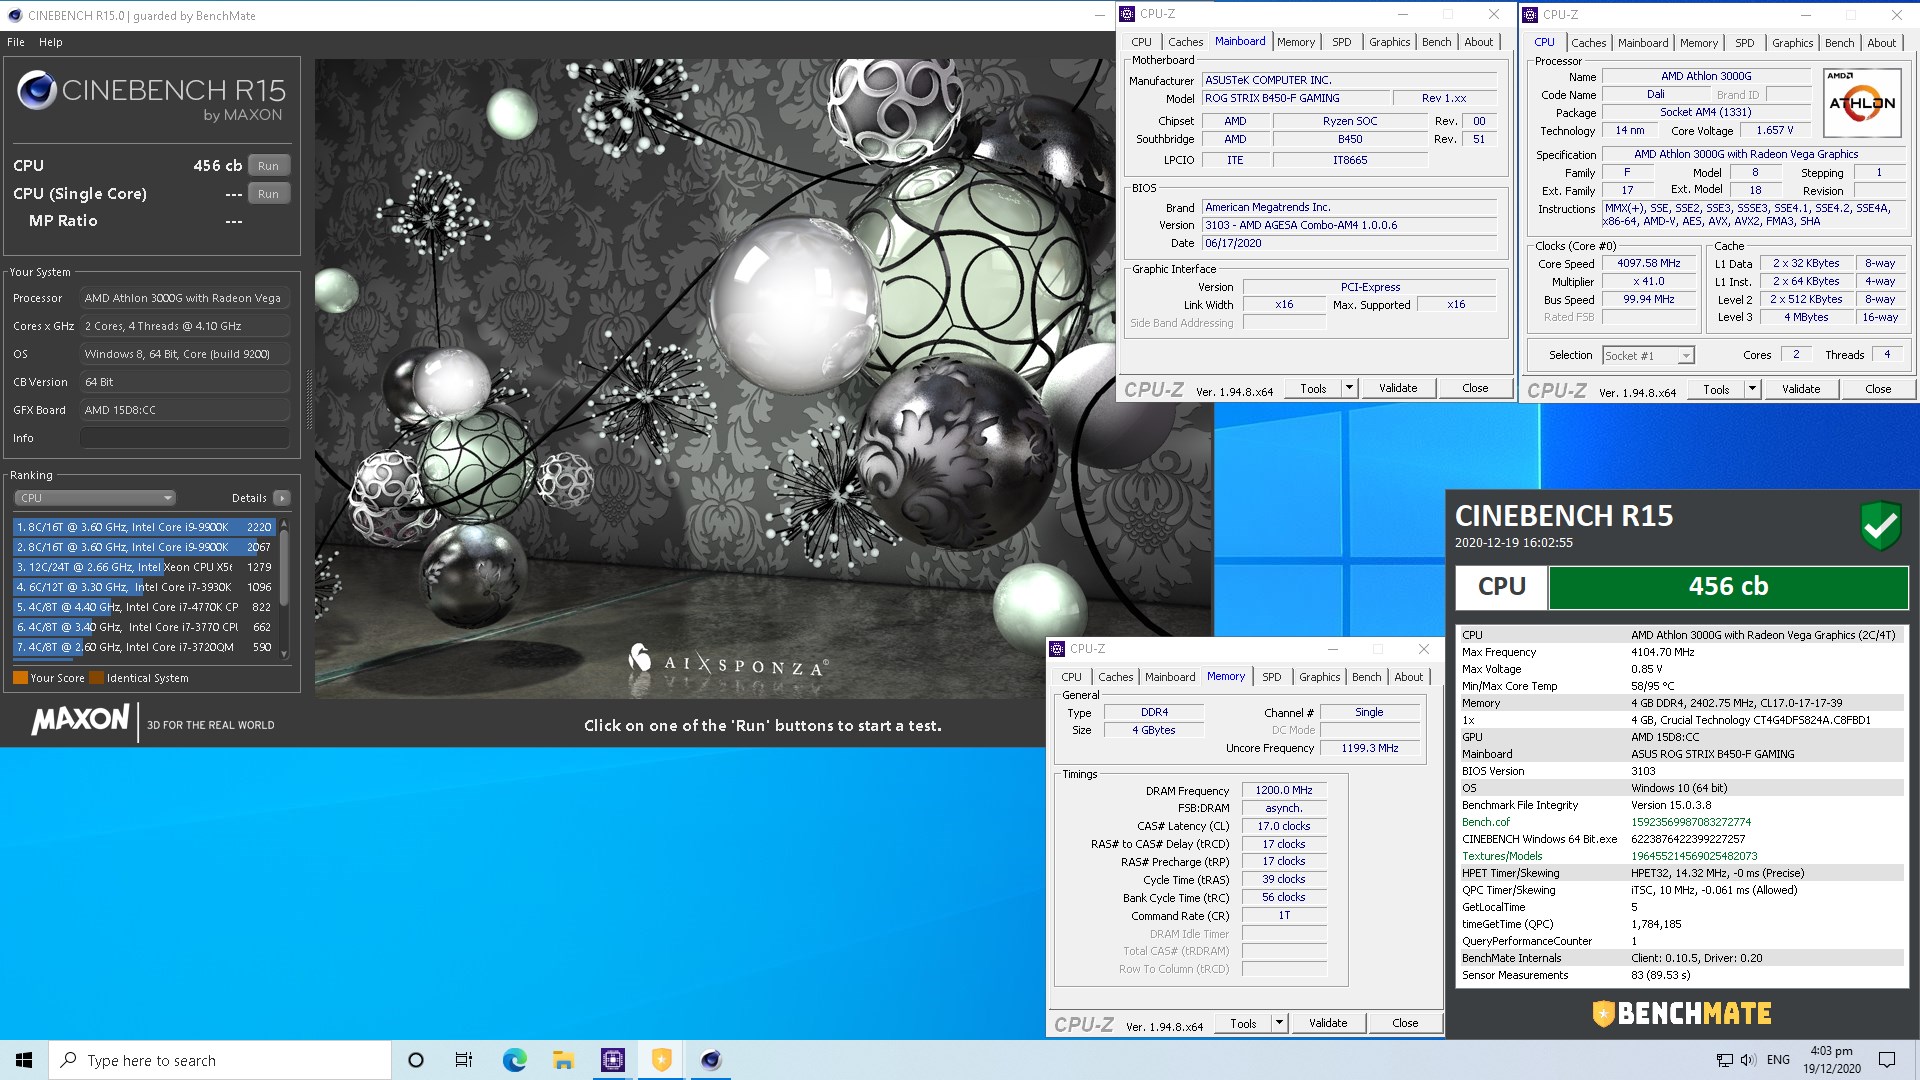Switch to Caches tab in Mainboard CPU-Z
The image size is (1920, 1080).
pyautogui.click(x=1185, y=42)
